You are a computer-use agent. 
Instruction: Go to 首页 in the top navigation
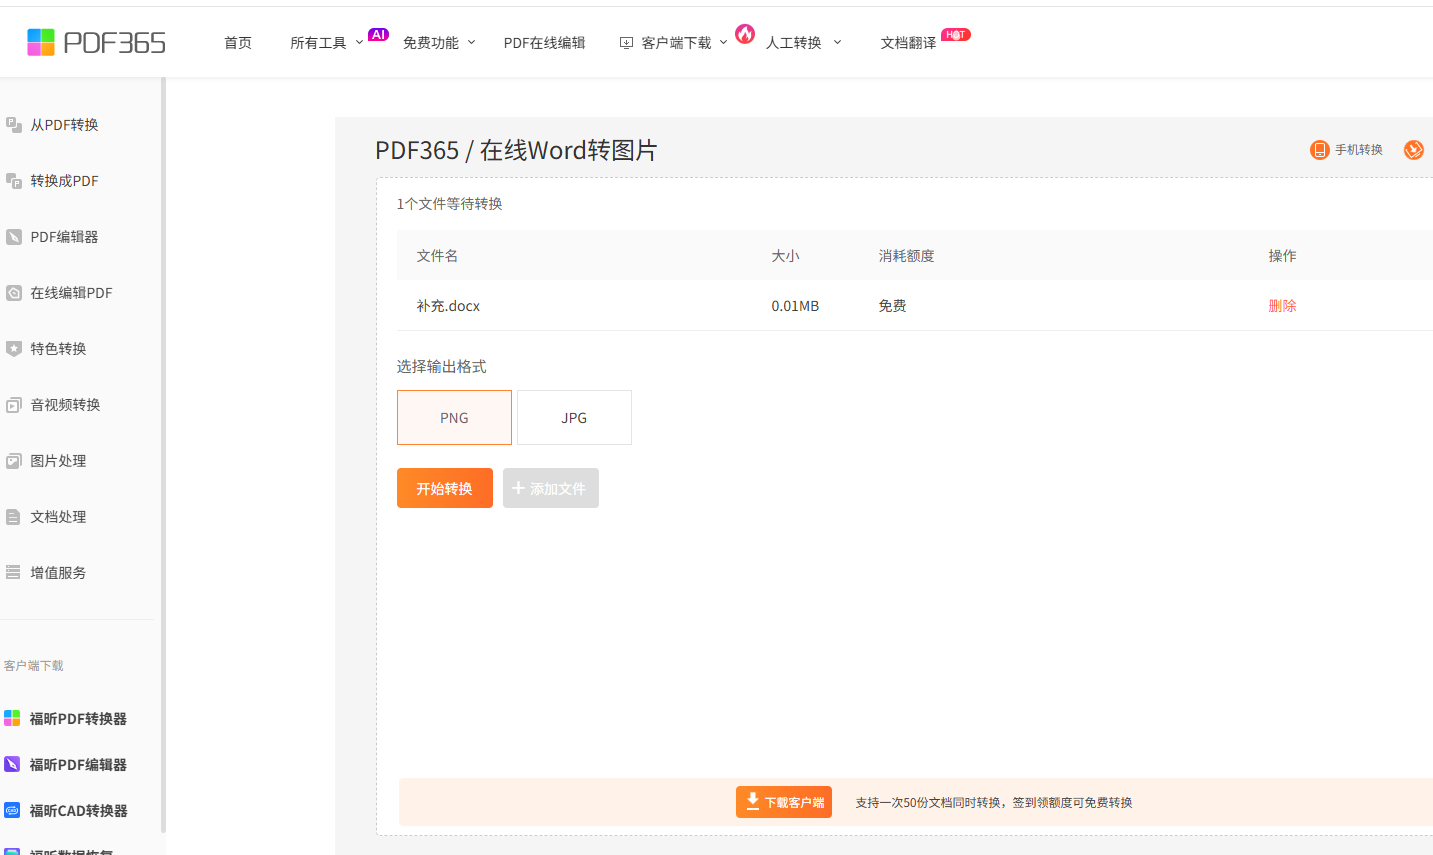pyautogui.click(x=238, y=43)
